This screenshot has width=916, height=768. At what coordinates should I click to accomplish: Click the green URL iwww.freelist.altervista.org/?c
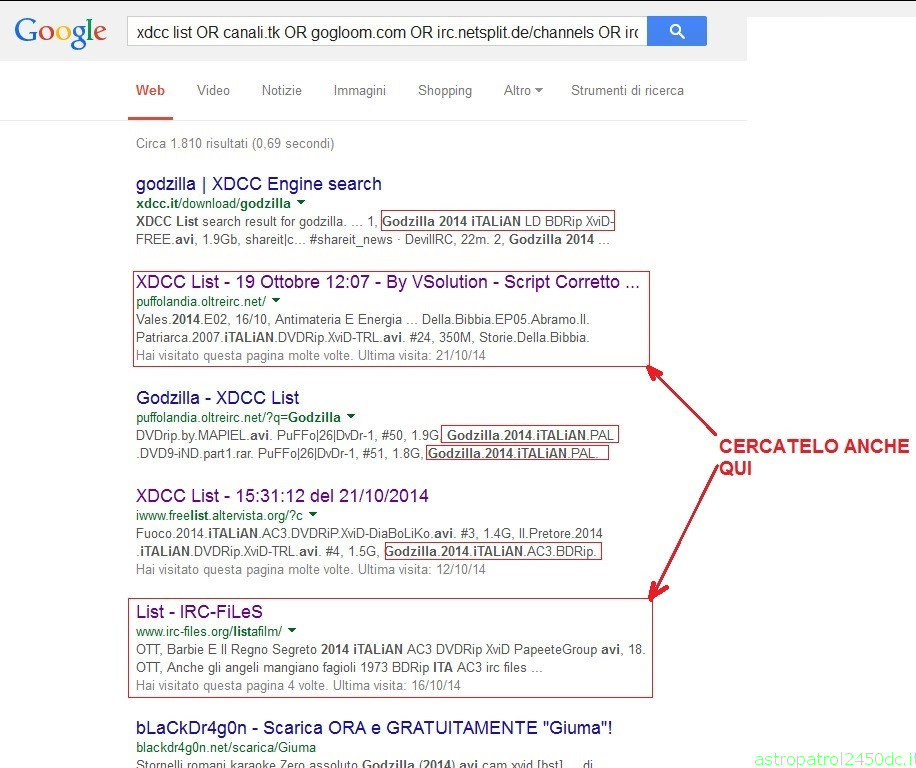[x=220, y=516]
